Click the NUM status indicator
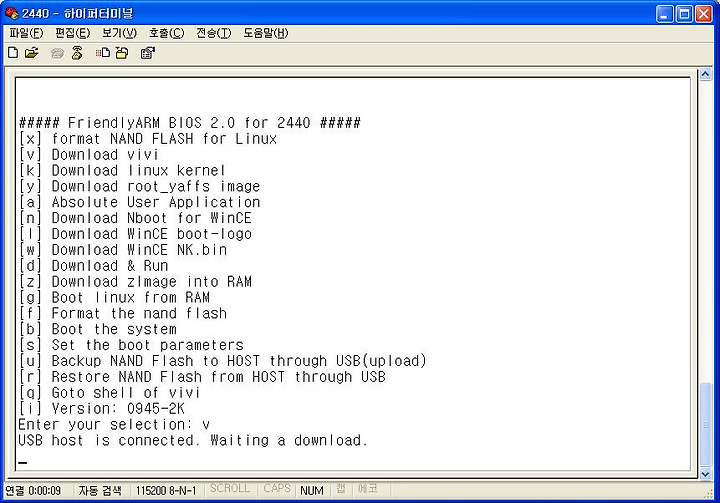 [x=312, y=491]
